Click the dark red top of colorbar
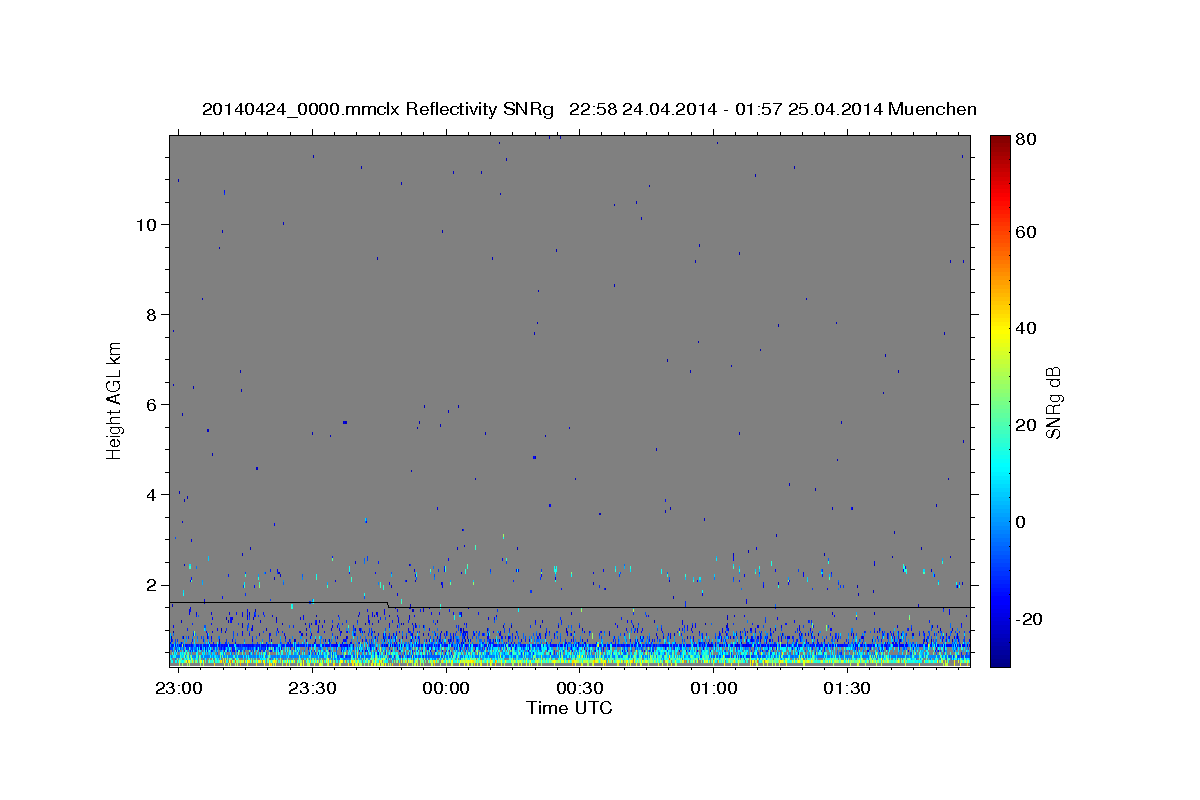 coord(1000,140)
